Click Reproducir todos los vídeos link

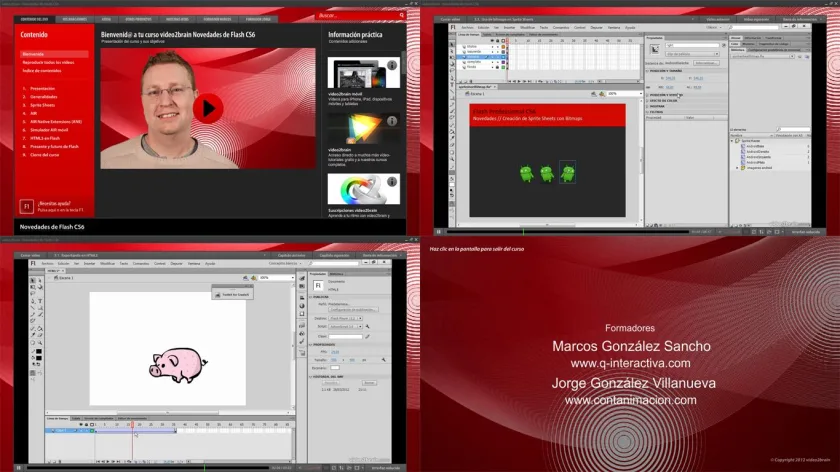pyautogui.click(x=48, y=62)
